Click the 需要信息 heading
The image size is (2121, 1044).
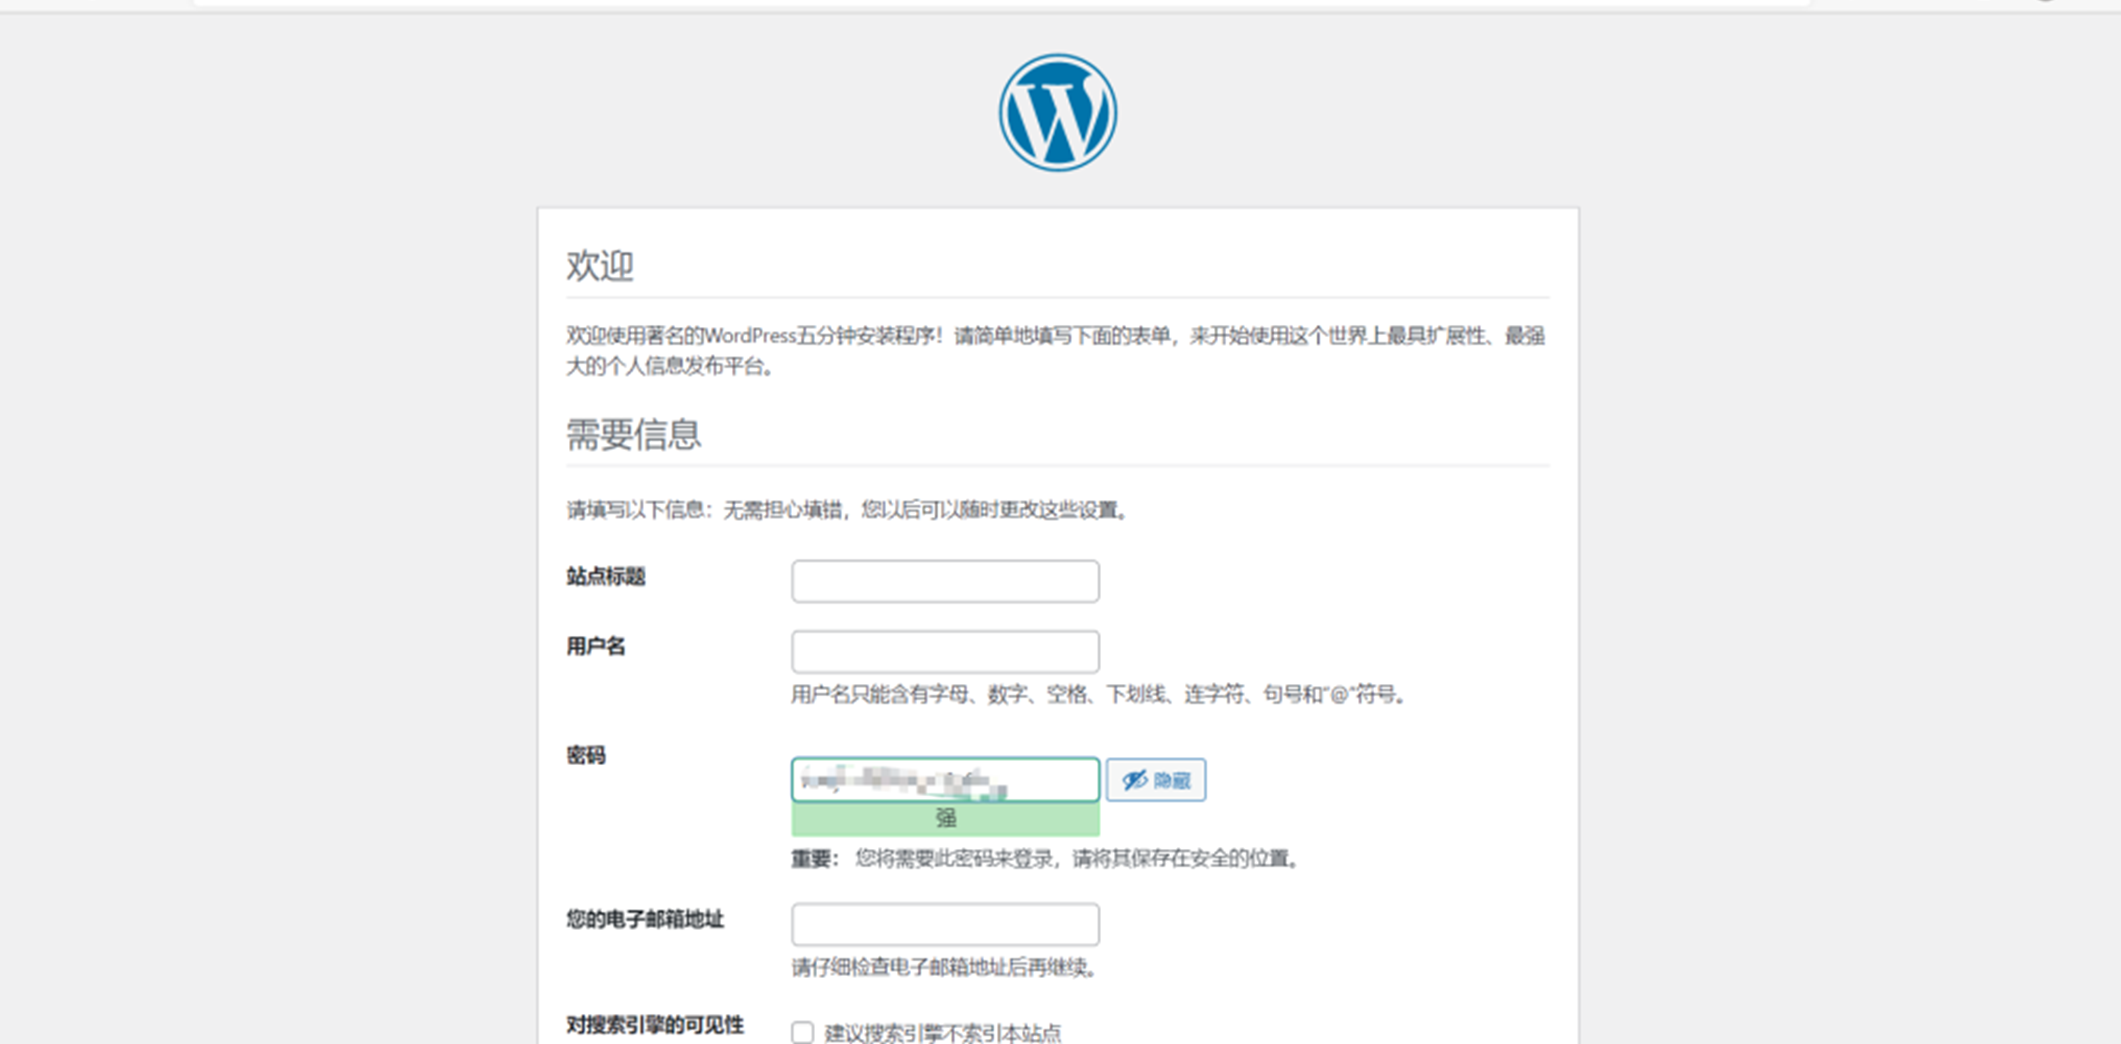pos(634,434)
